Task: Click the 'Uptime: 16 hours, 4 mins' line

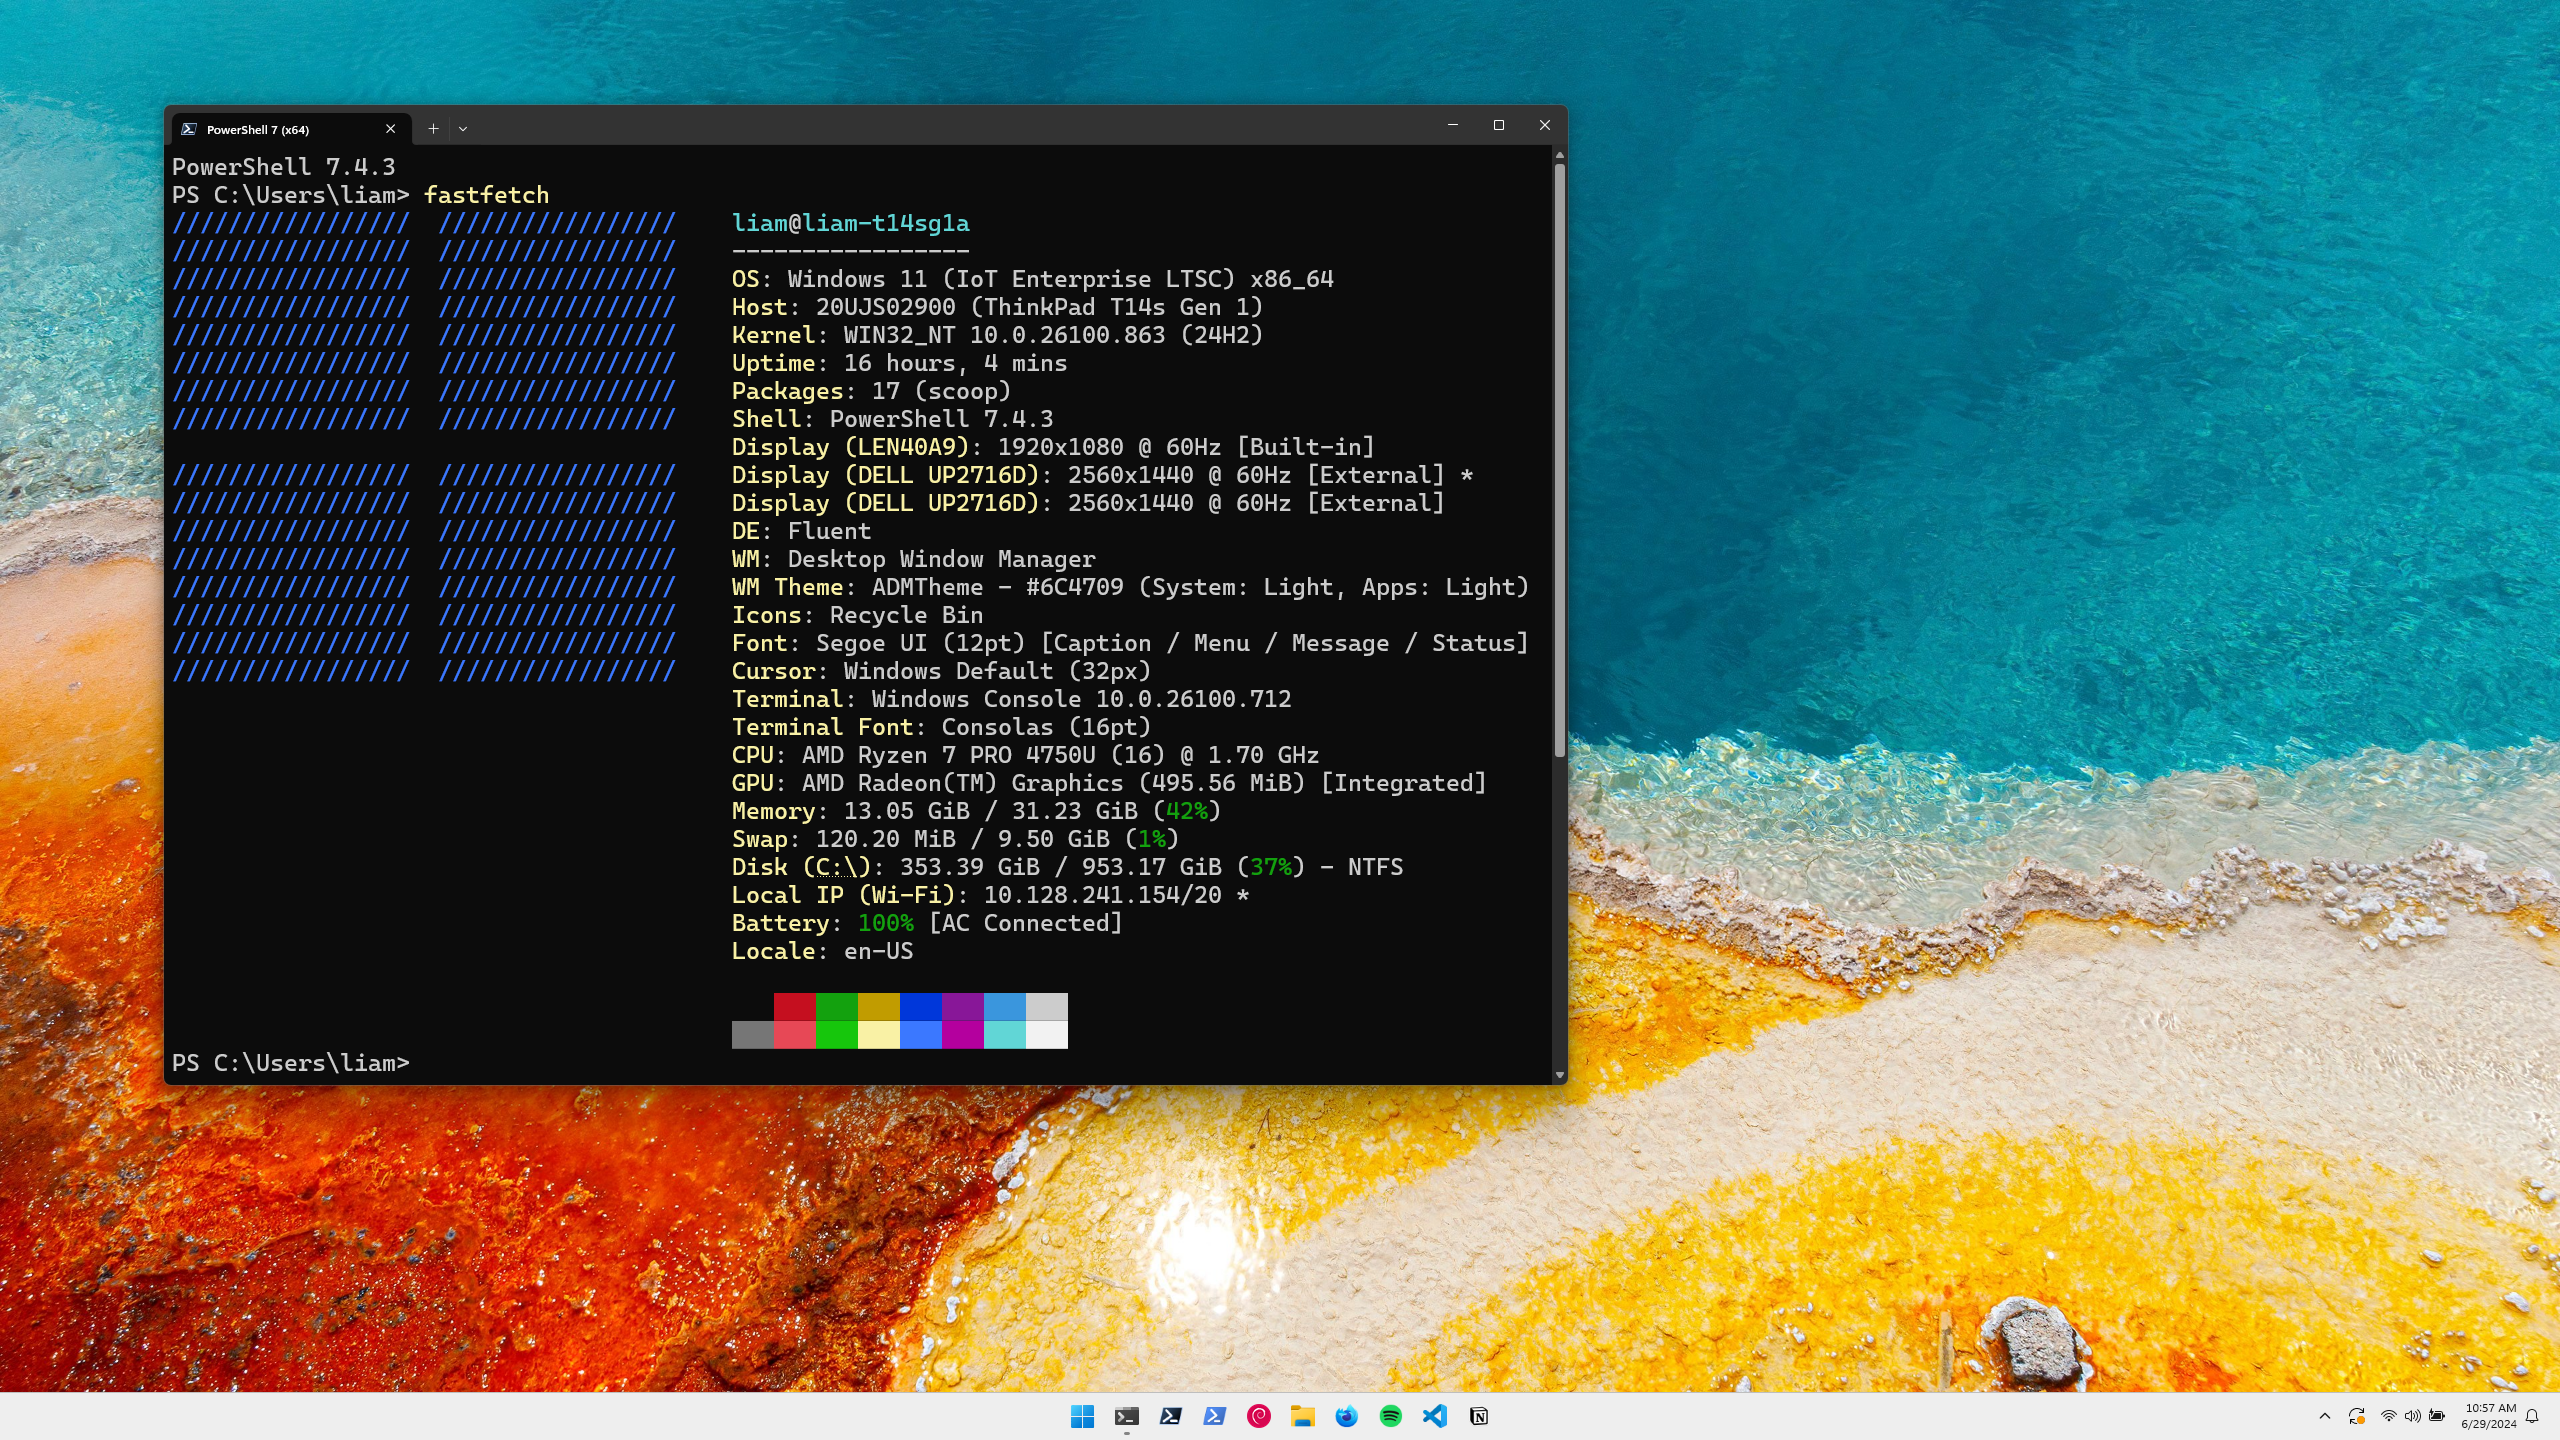Action: [x=900, y=363]
